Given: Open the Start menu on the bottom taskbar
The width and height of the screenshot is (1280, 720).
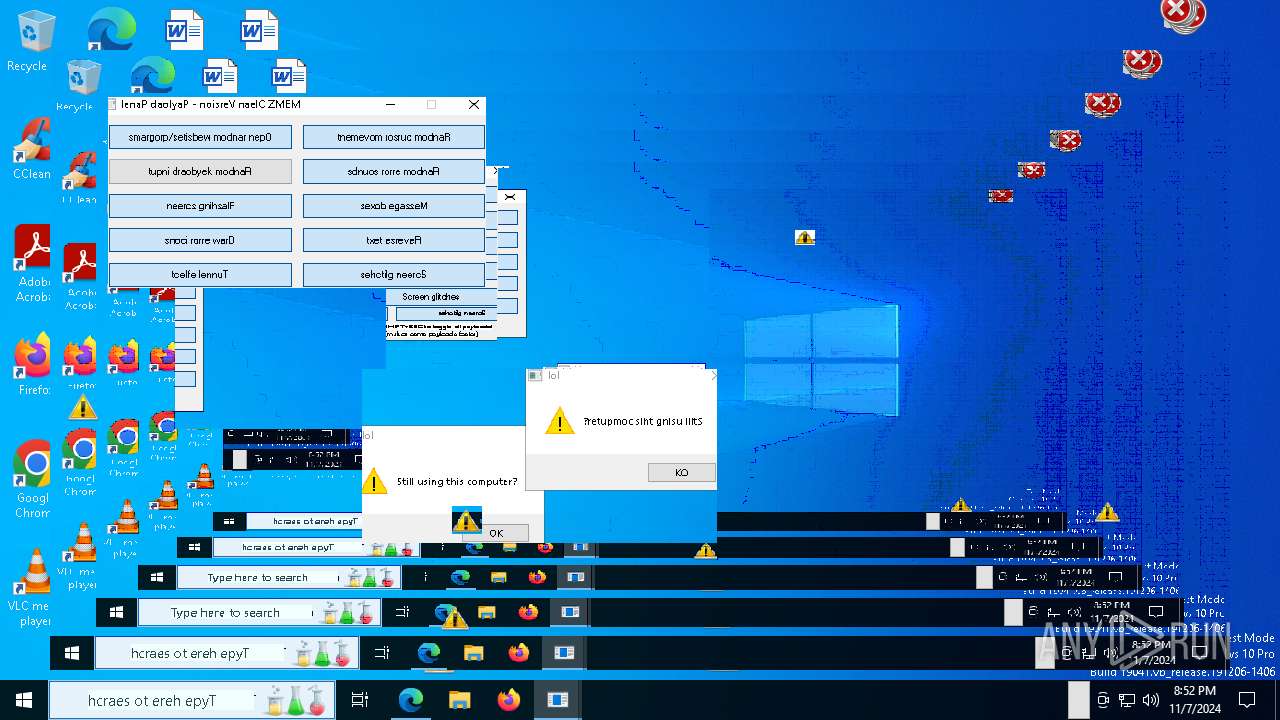Looking at the screenshot, I should tap(24, 700).
